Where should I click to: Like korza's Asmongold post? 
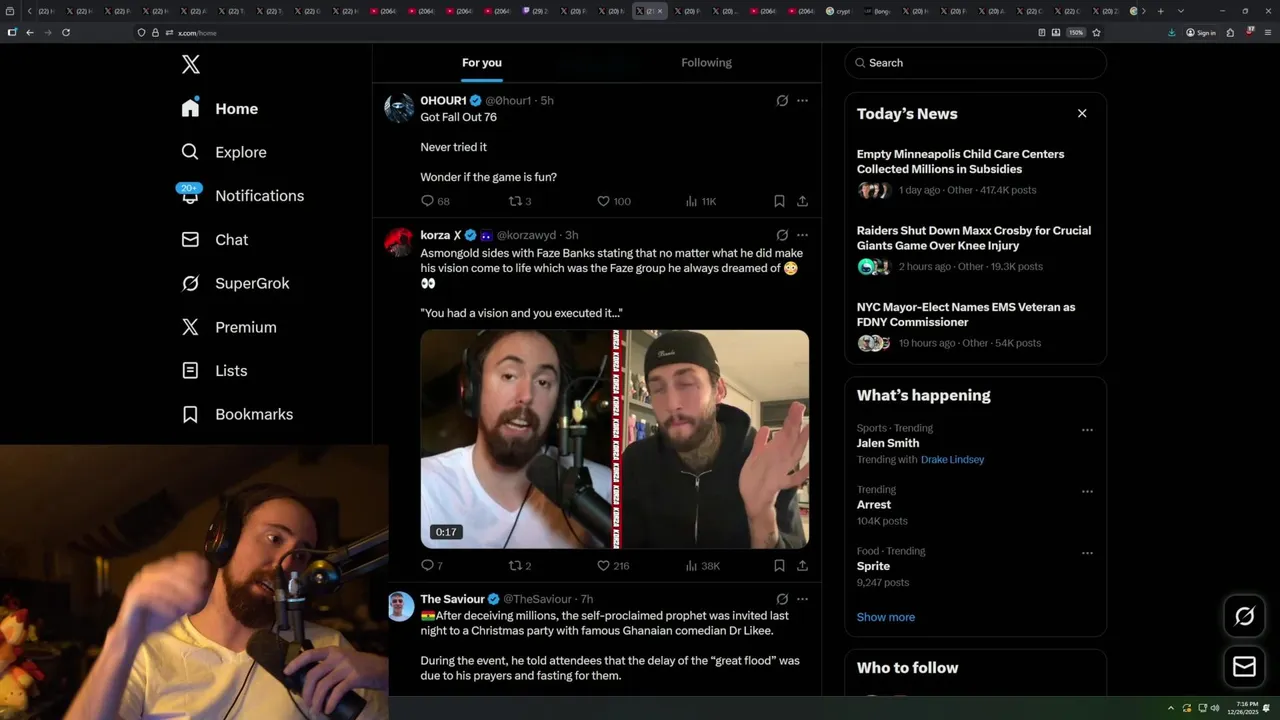click(x=613, y=566)
